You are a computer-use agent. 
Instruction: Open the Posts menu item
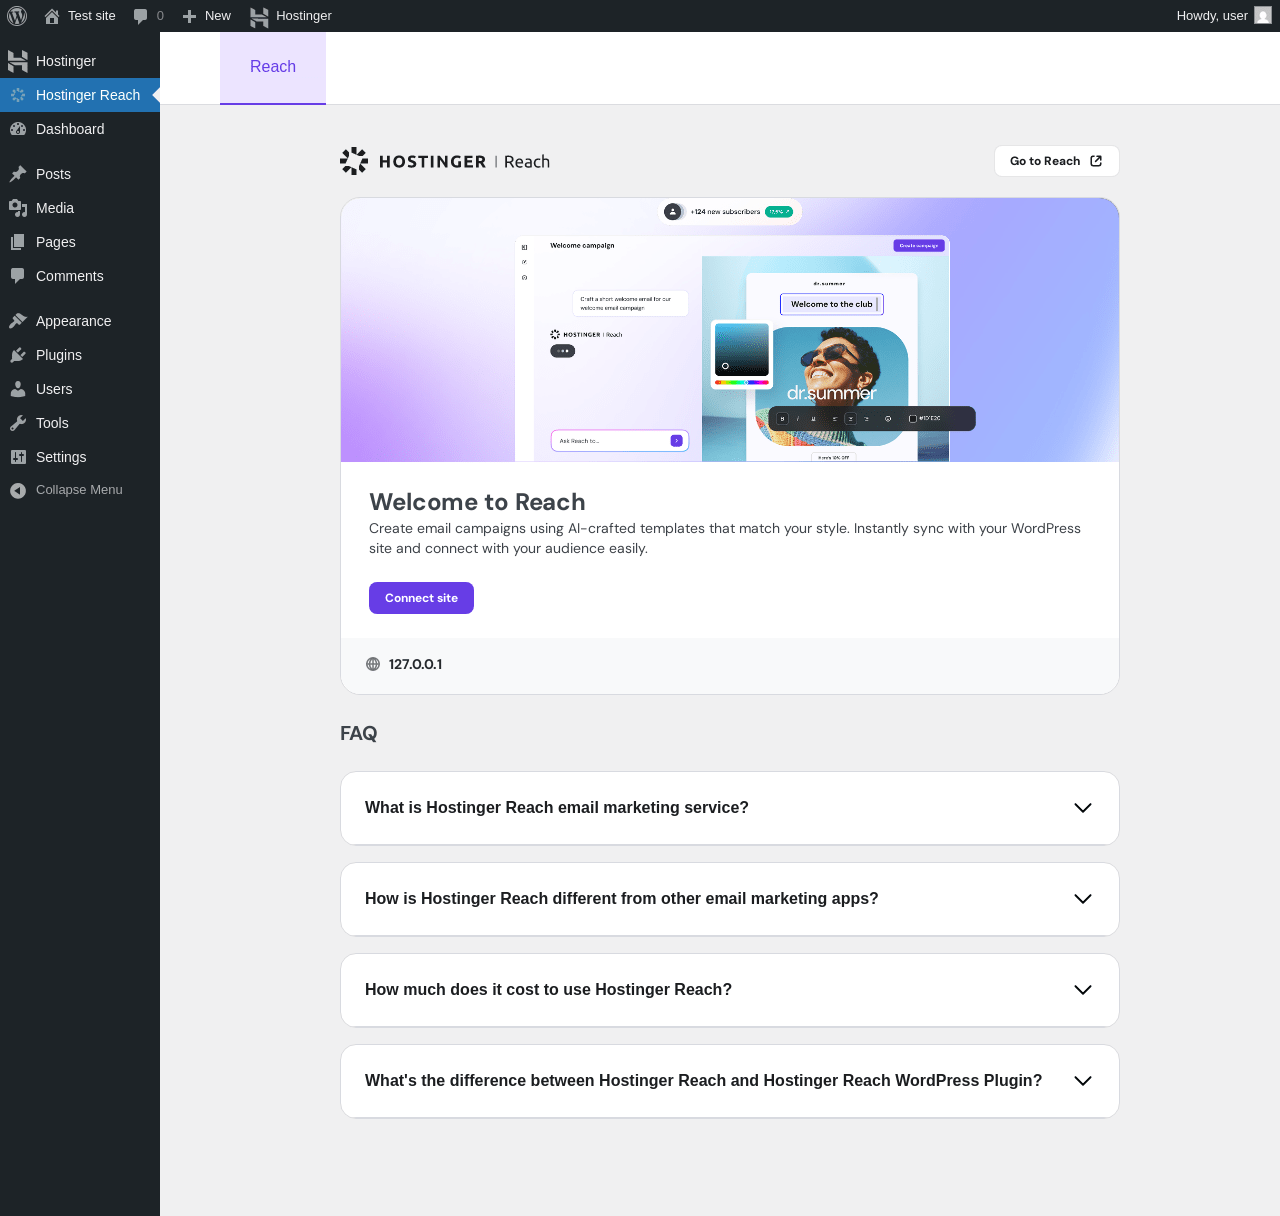tap(80, 174)
